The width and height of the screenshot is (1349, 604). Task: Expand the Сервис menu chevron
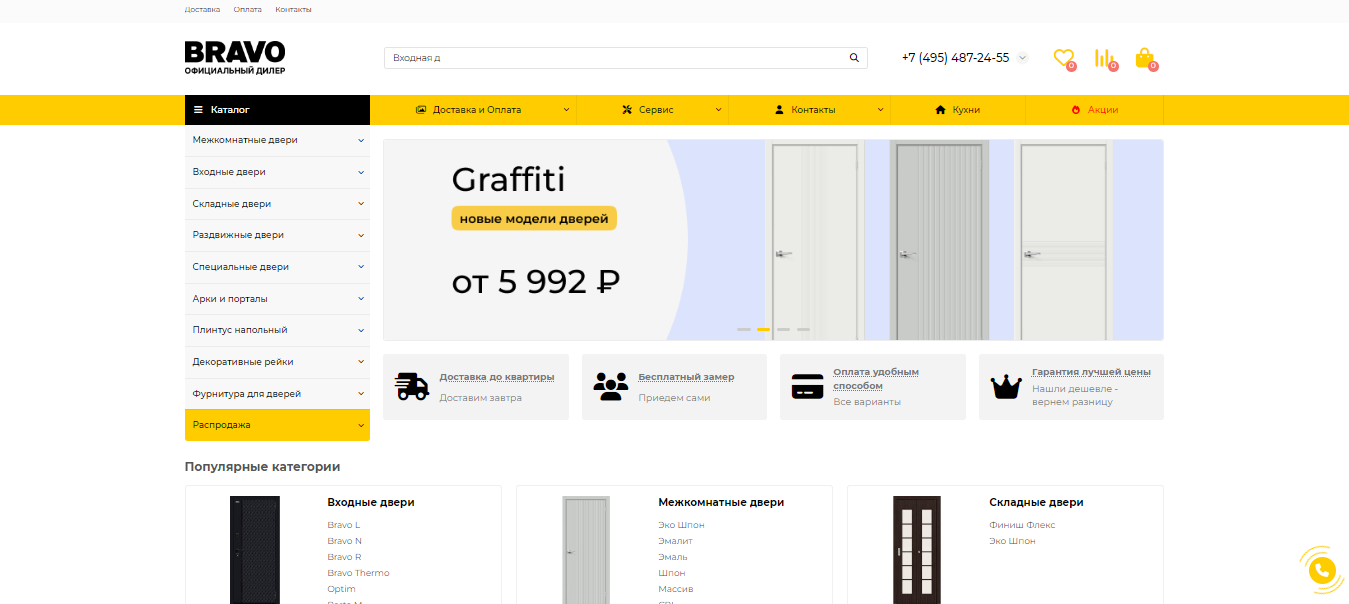point(718,110)
